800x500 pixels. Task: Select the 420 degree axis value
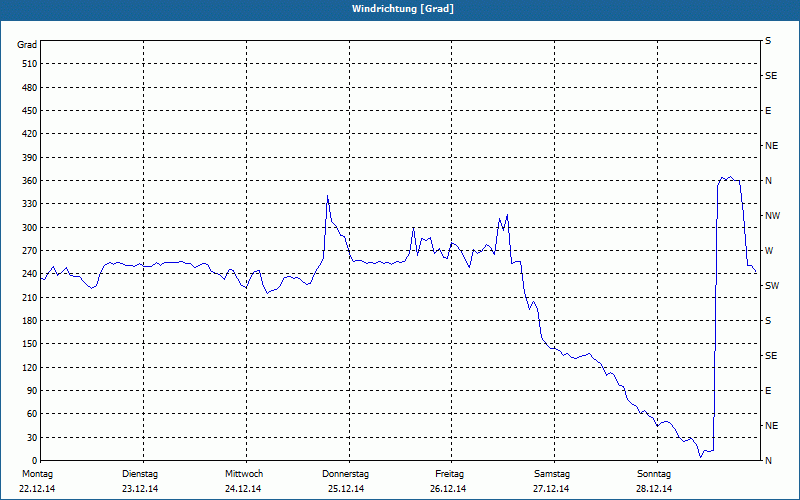tap(29, 134)
